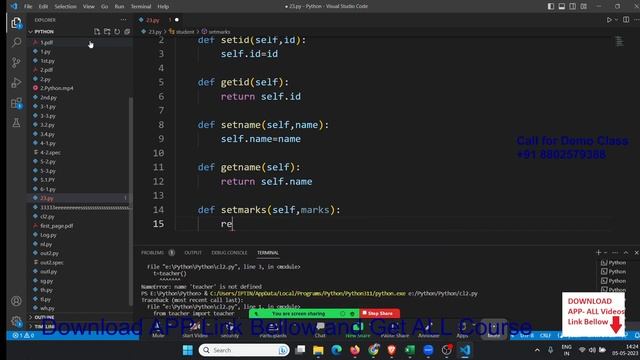Image resolution: width=640 pixels, height=360 pixels.
Task: Toggle bottom panel visibility
Action: pos(562,6)
